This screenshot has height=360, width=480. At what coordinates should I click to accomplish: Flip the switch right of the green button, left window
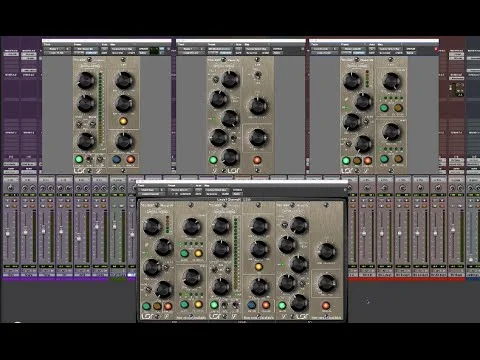click(x=89, y=159)
